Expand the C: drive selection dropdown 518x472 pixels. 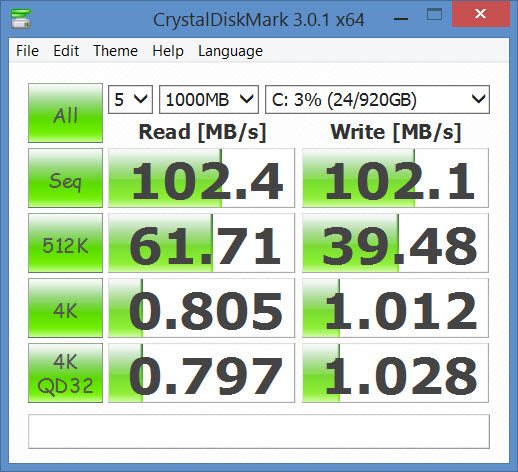point(377,100)
